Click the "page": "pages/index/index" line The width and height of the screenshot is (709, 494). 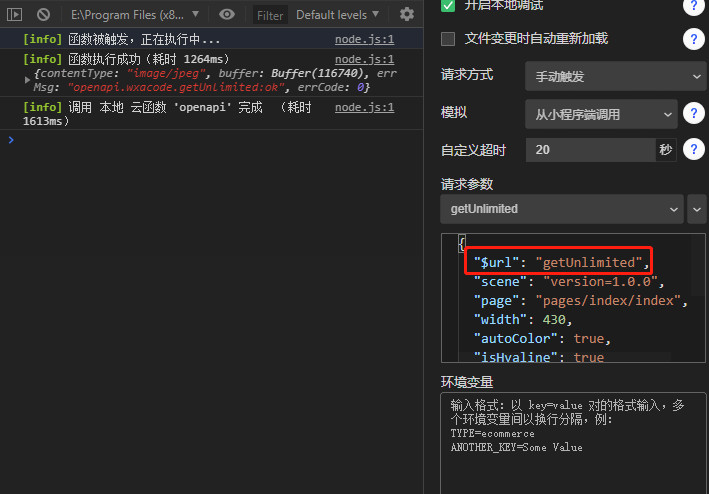coord(581,301)
